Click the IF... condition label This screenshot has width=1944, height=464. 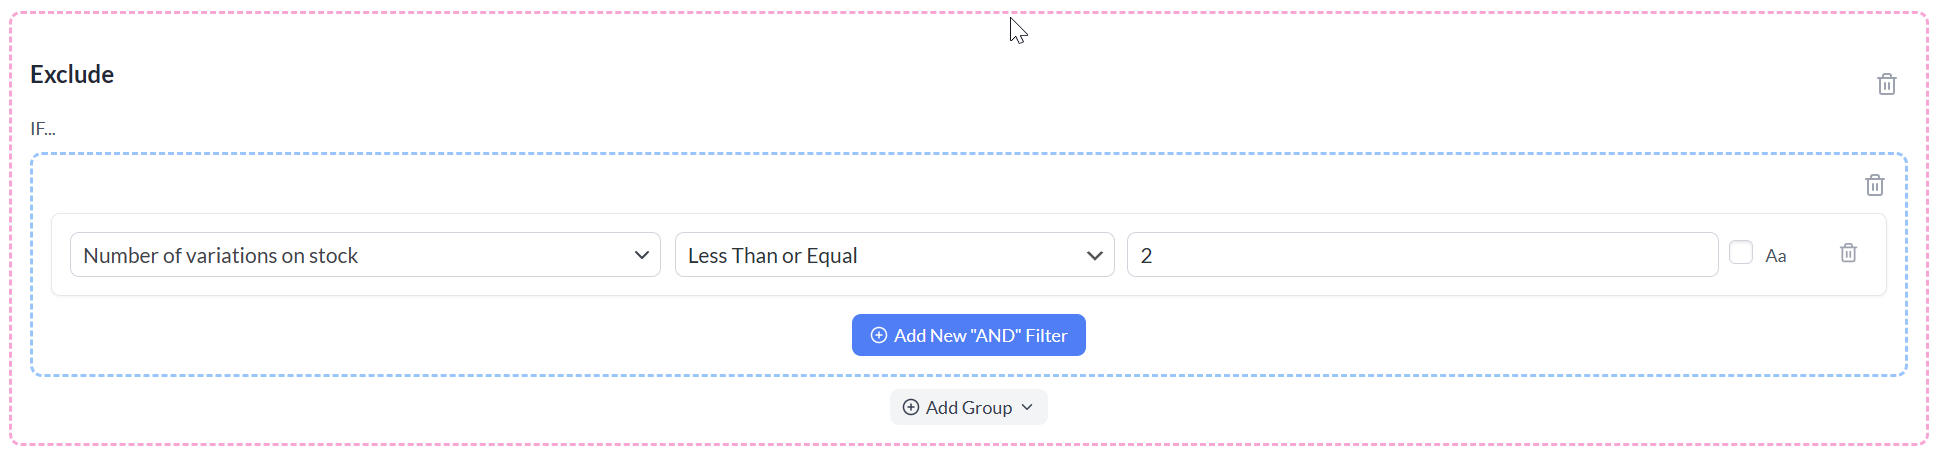[x=43, y=129]
